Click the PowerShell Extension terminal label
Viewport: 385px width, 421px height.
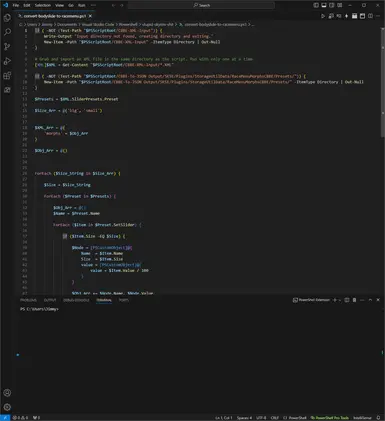click(311, 300)
